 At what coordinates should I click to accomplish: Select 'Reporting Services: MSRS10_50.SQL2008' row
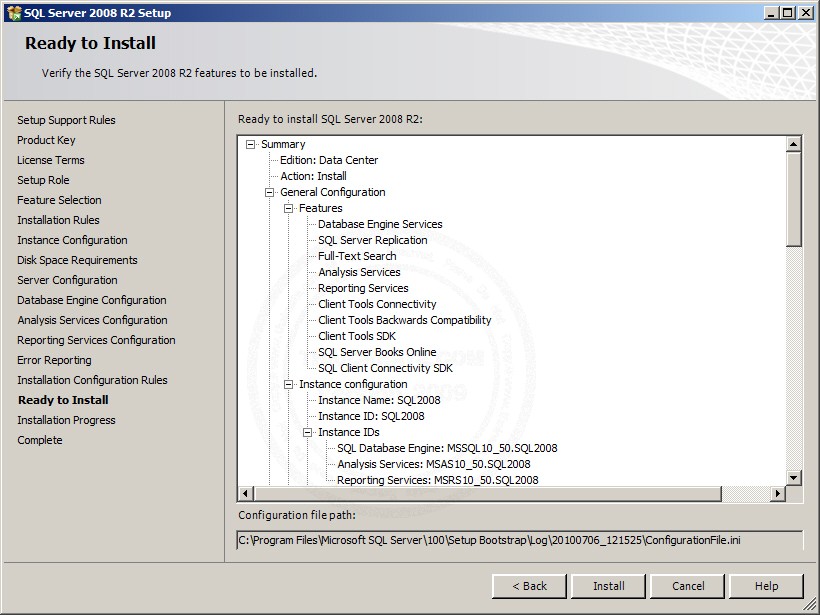coord(438,480)
